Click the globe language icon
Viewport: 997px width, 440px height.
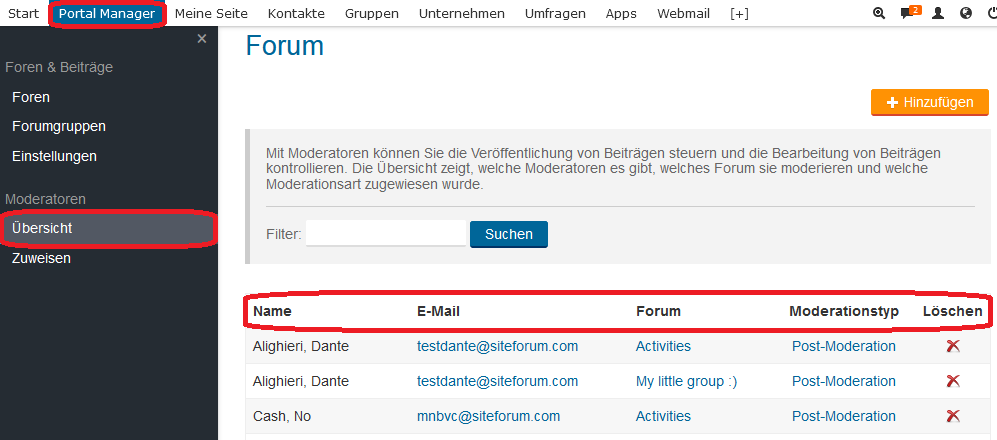coord(965,13)
